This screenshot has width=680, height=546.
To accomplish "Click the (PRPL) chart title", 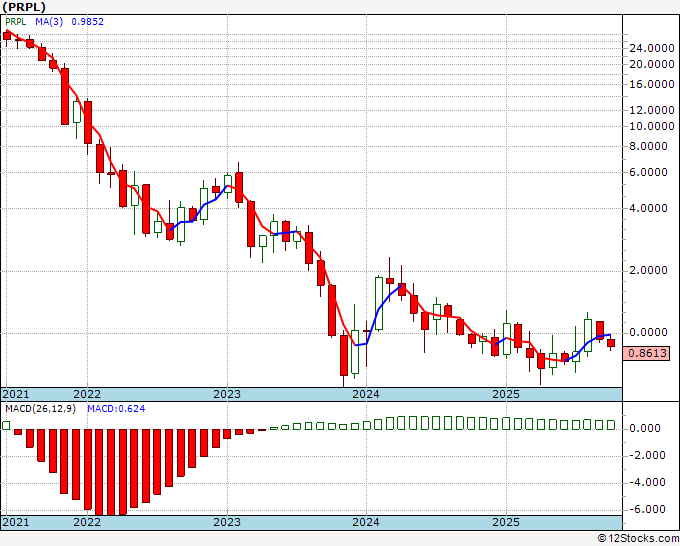I will click(24, 7).
